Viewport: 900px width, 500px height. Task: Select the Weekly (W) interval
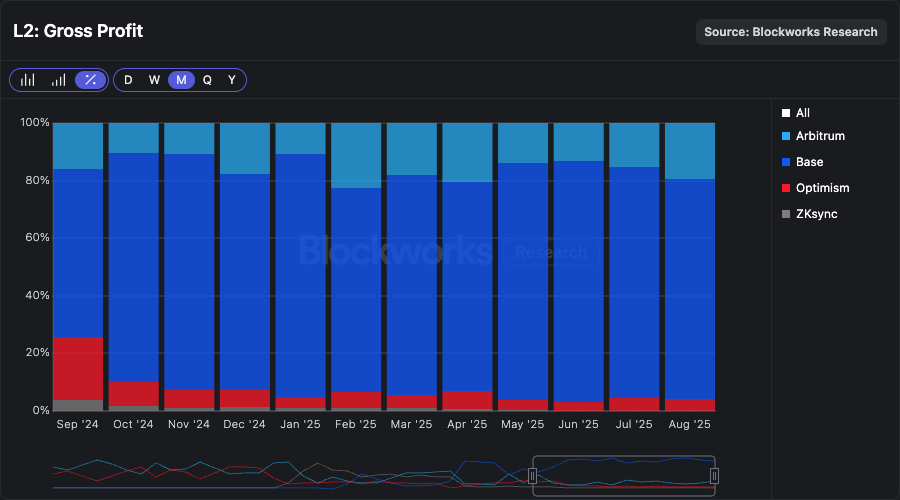(154, 80)
